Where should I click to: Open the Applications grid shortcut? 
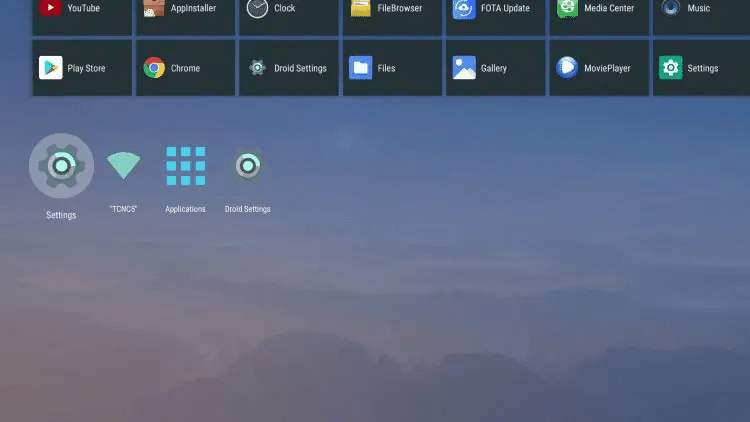click(186, 166)
